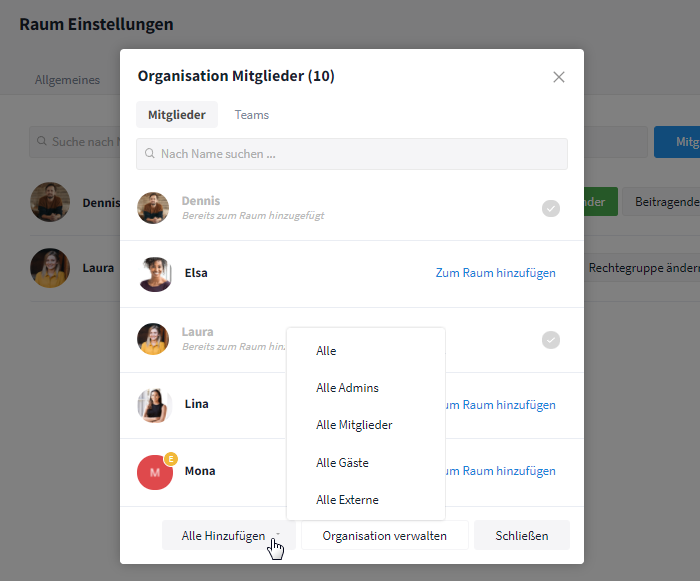The width and height of the screenshot is (700, 581).
Task: Click the external badge on Mona's avatar
Action: point(171,458)
